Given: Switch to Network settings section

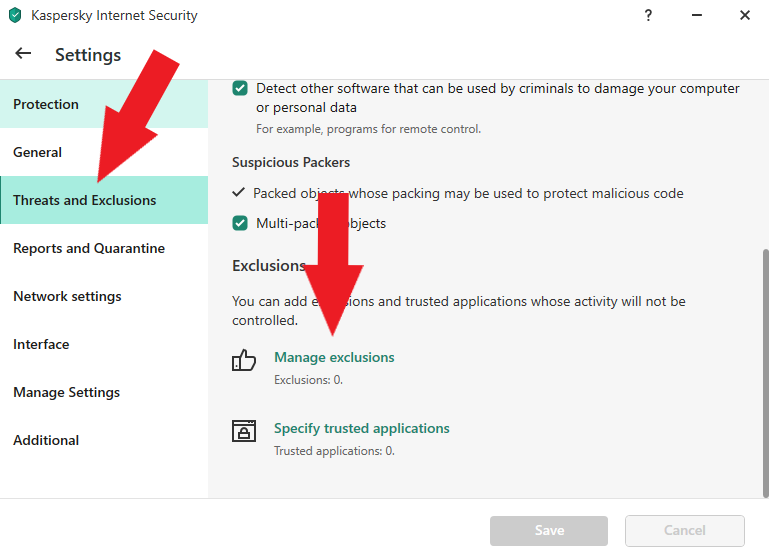Looking at the screenshot, I should point(67,296).
